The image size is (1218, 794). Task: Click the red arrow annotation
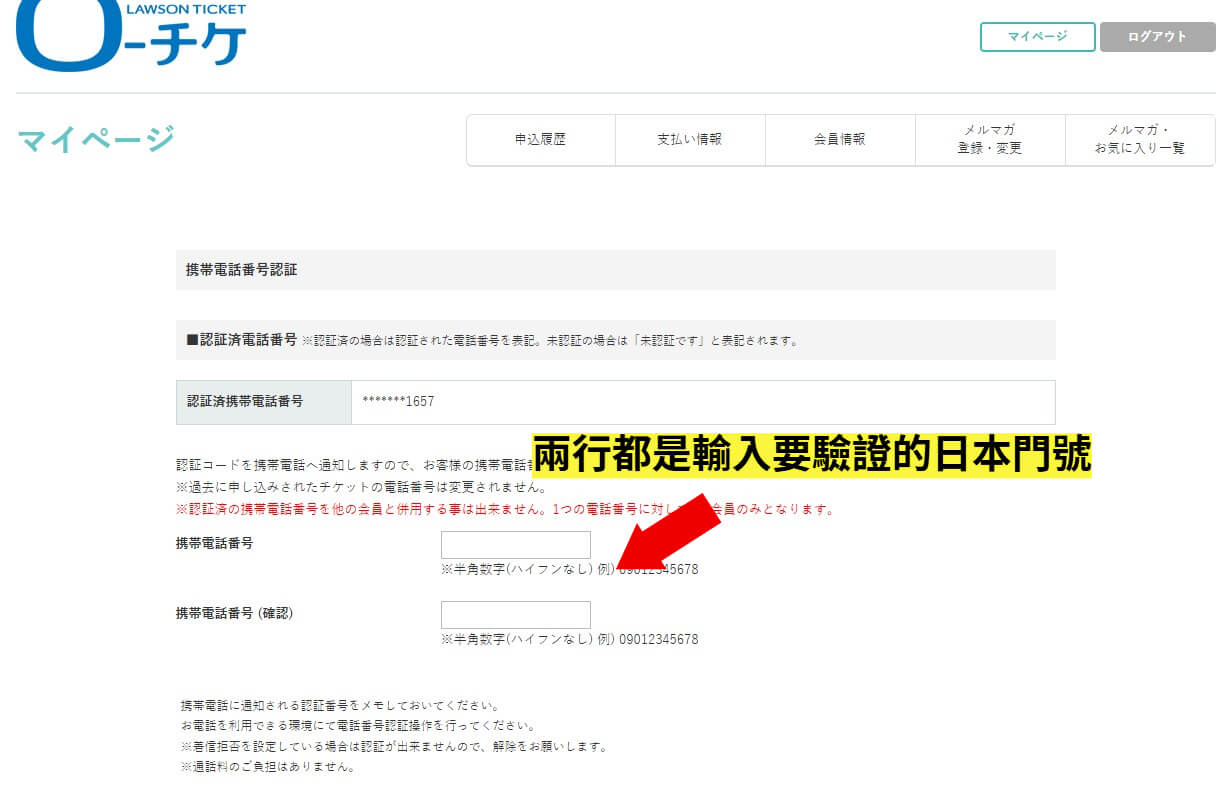tap(670, 530)
